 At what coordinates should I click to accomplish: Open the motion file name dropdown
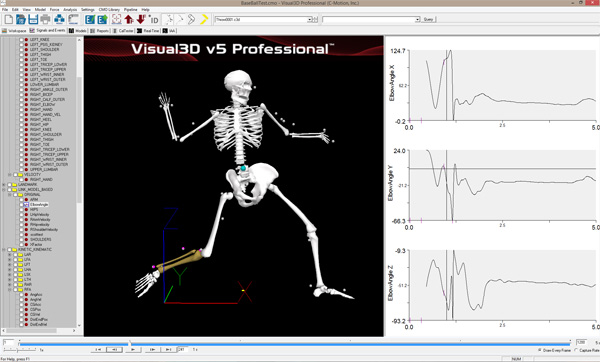[x=310, y=19]
